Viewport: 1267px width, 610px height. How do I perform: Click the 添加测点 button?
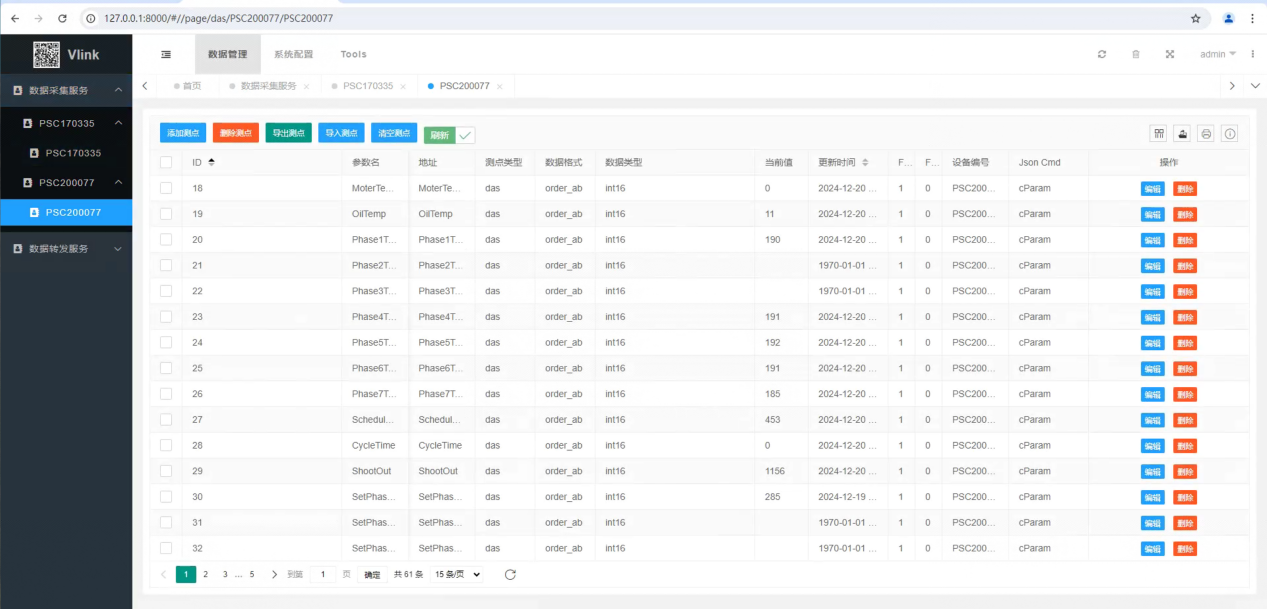click(x=182, y=133)
